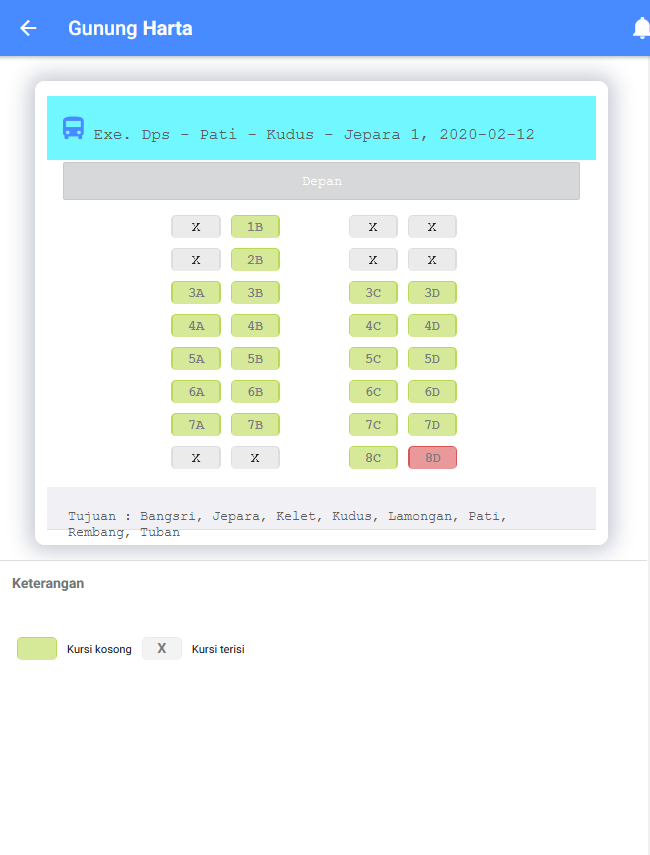Select seat 7C

tap(373, 424)
